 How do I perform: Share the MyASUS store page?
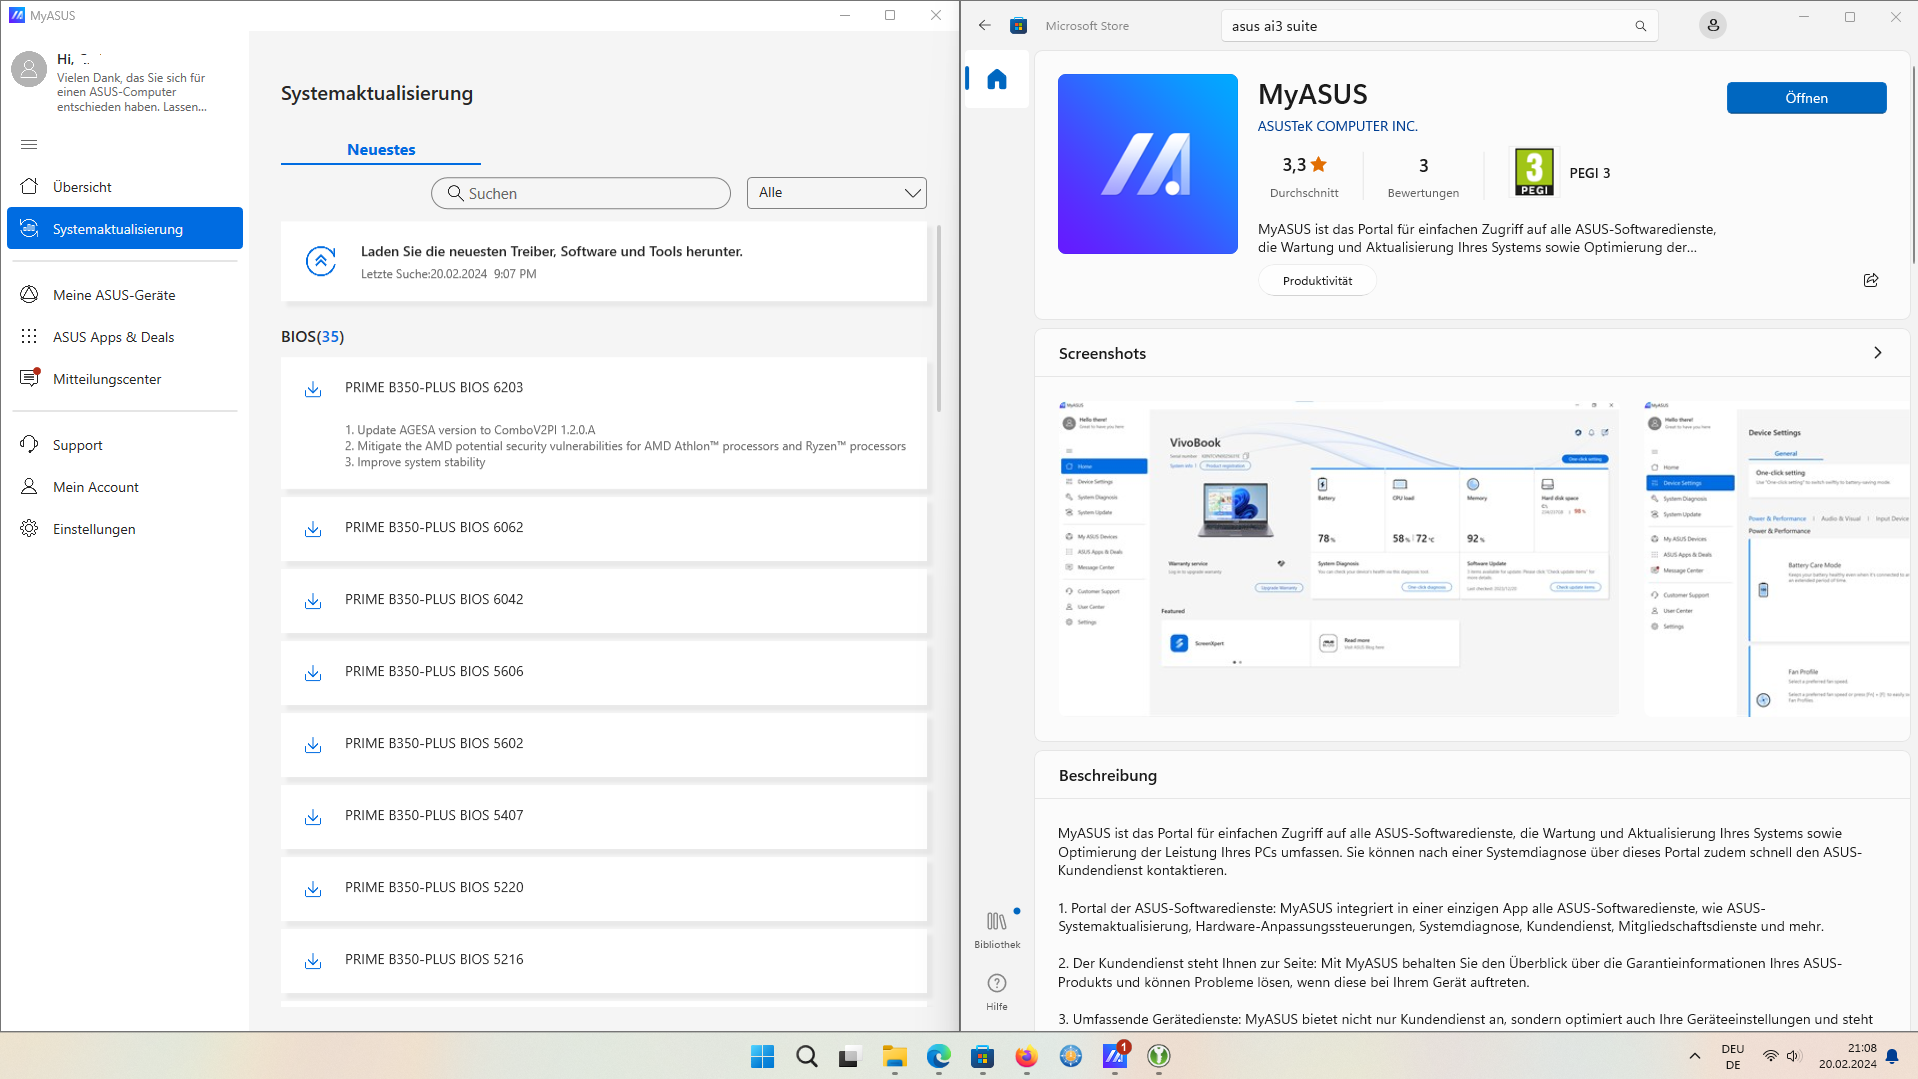pos(1871,280)
